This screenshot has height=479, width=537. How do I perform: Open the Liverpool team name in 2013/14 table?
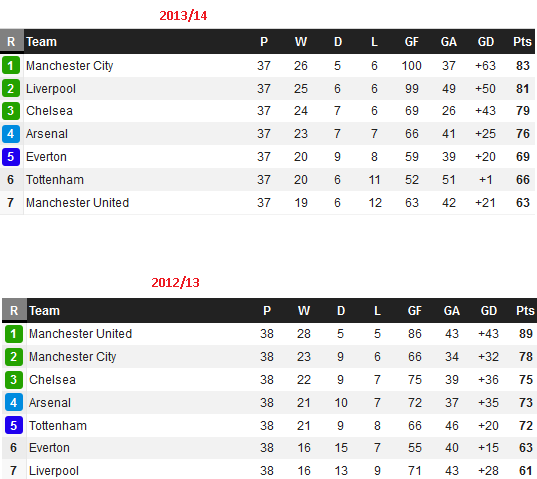[x=51, y=89]
